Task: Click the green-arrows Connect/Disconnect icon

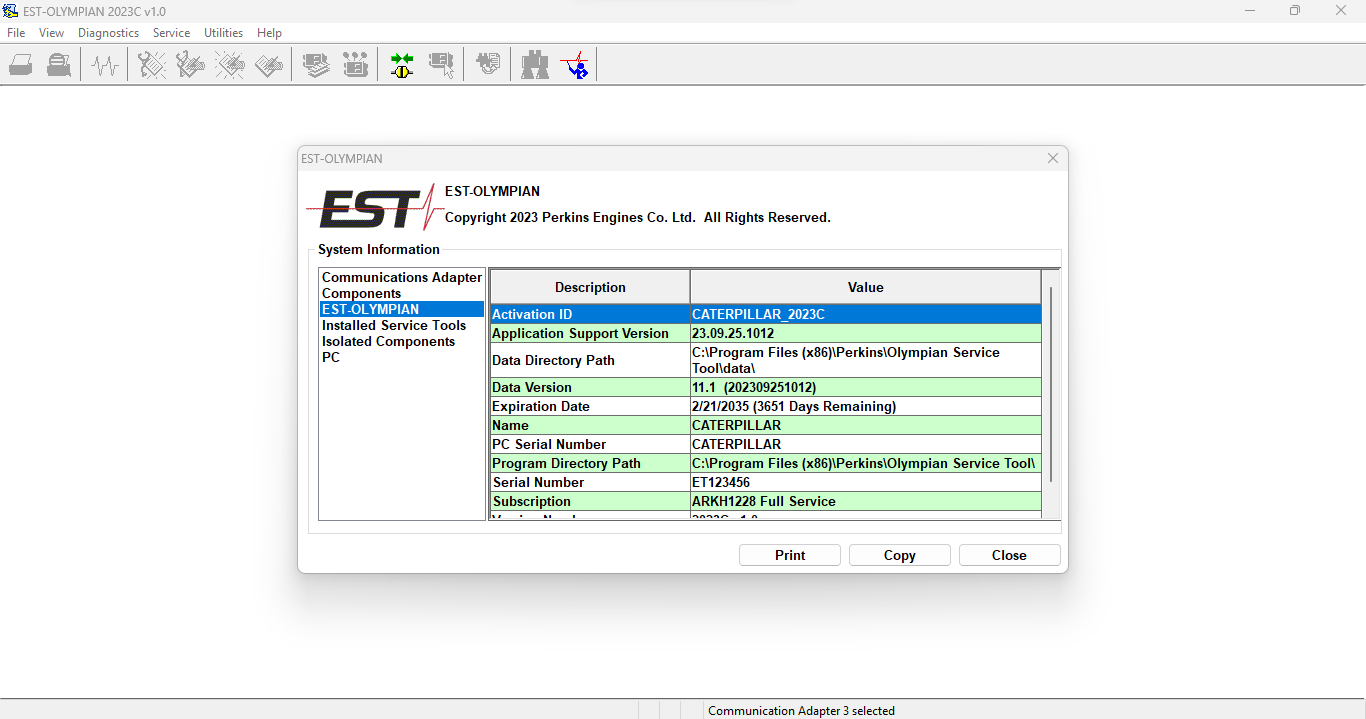Action: click(x=402, y=66)
